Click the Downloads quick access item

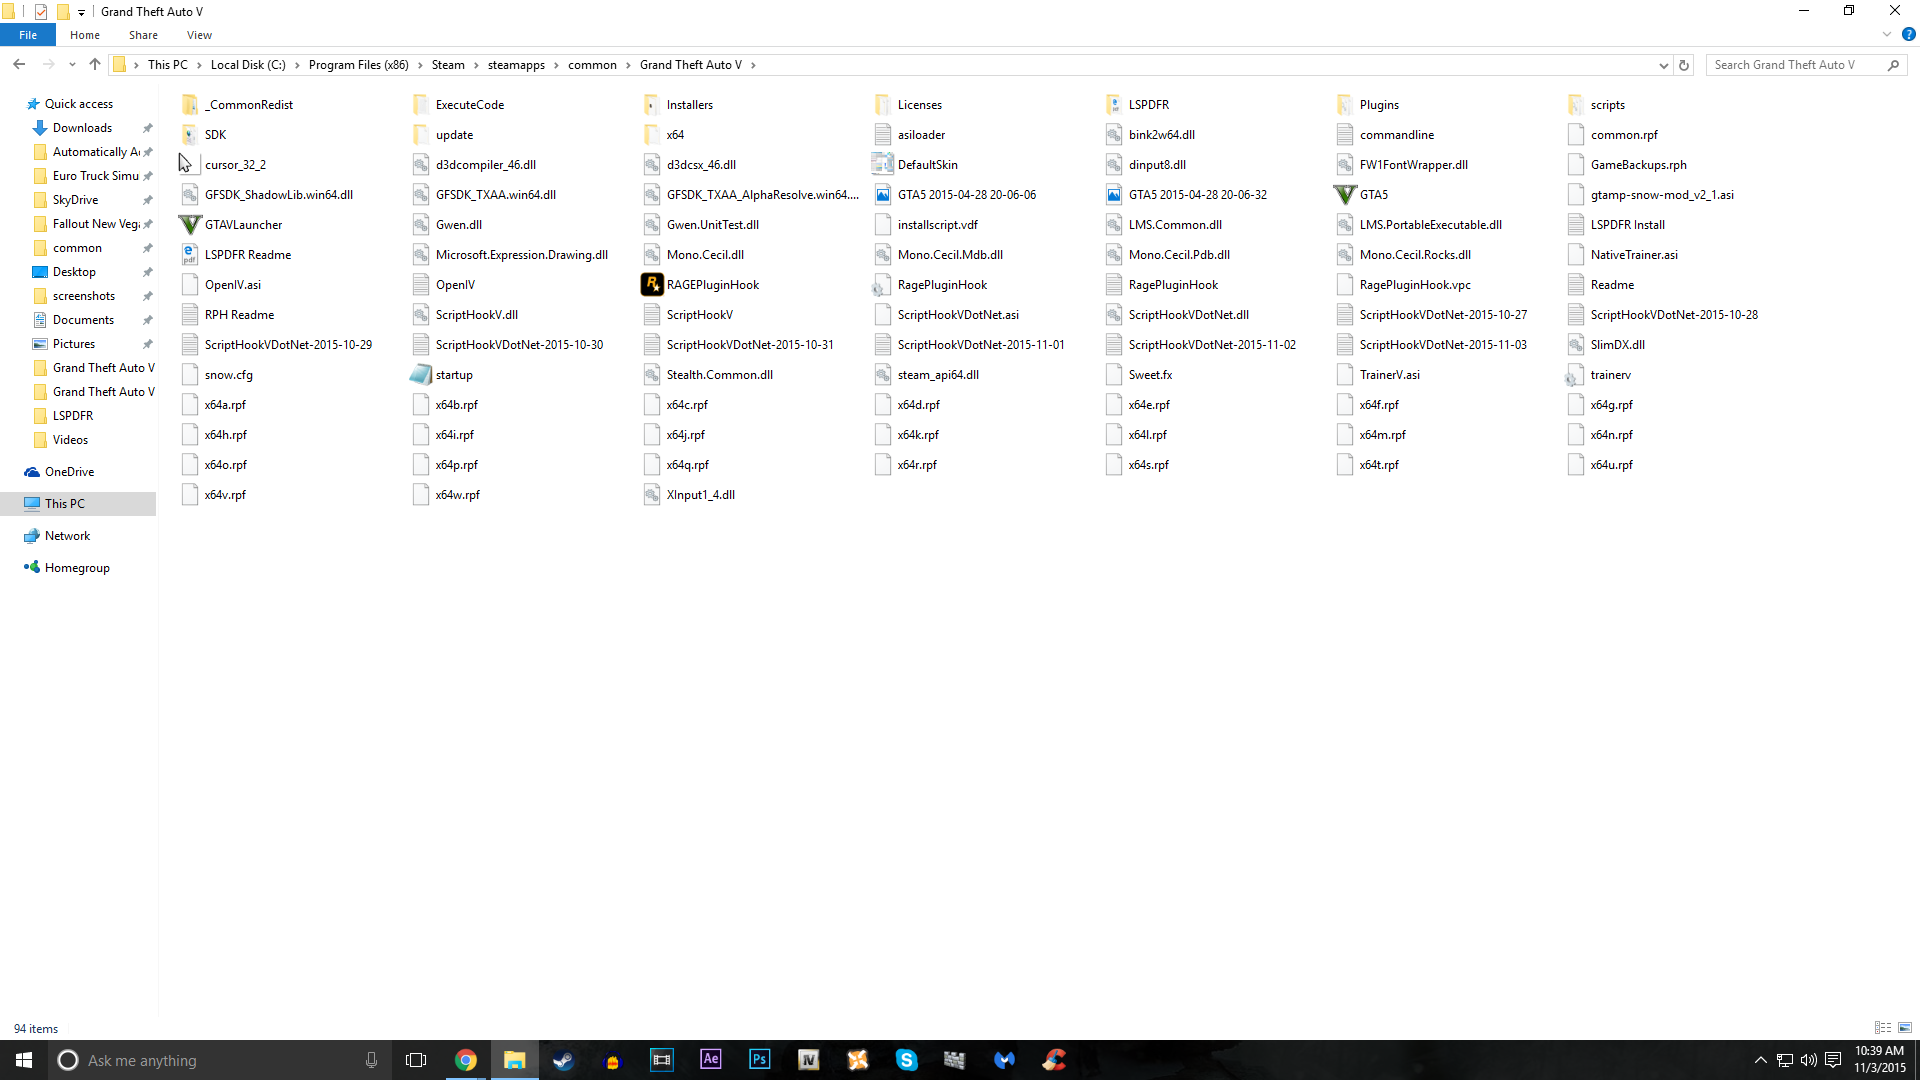click(82, 128)
